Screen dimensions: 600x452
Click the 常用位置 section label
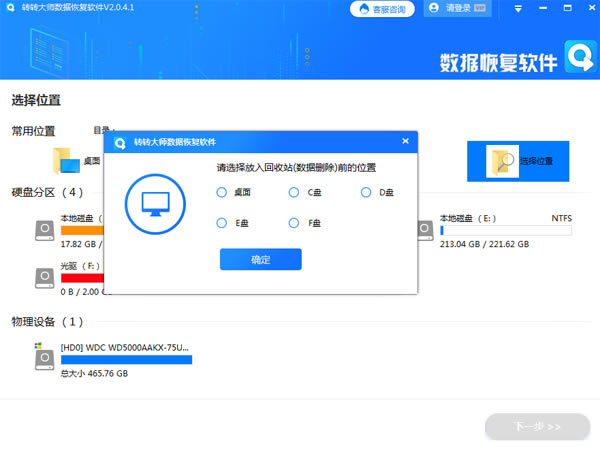pyautogui.click(x=33, y=131)
